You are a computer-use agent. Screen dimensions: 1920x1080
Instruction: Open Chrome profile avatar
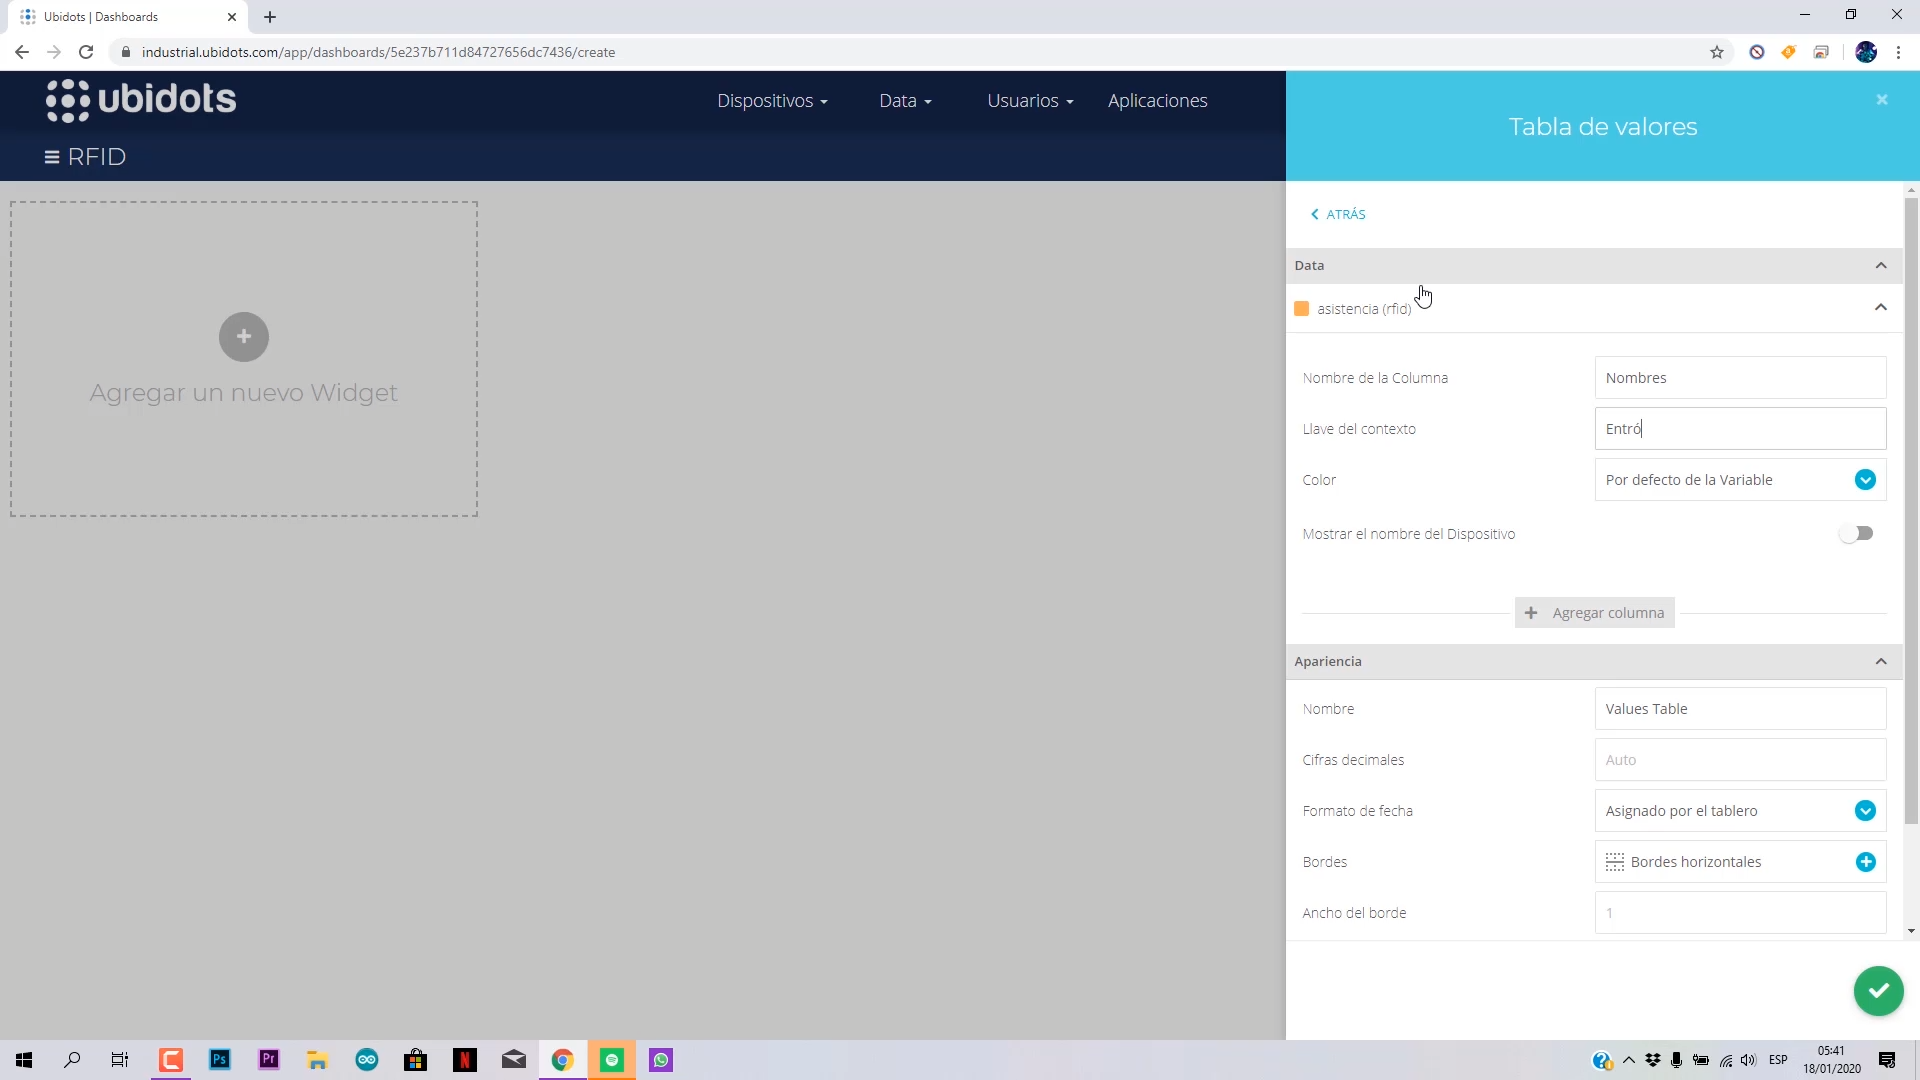point(1866,52)
